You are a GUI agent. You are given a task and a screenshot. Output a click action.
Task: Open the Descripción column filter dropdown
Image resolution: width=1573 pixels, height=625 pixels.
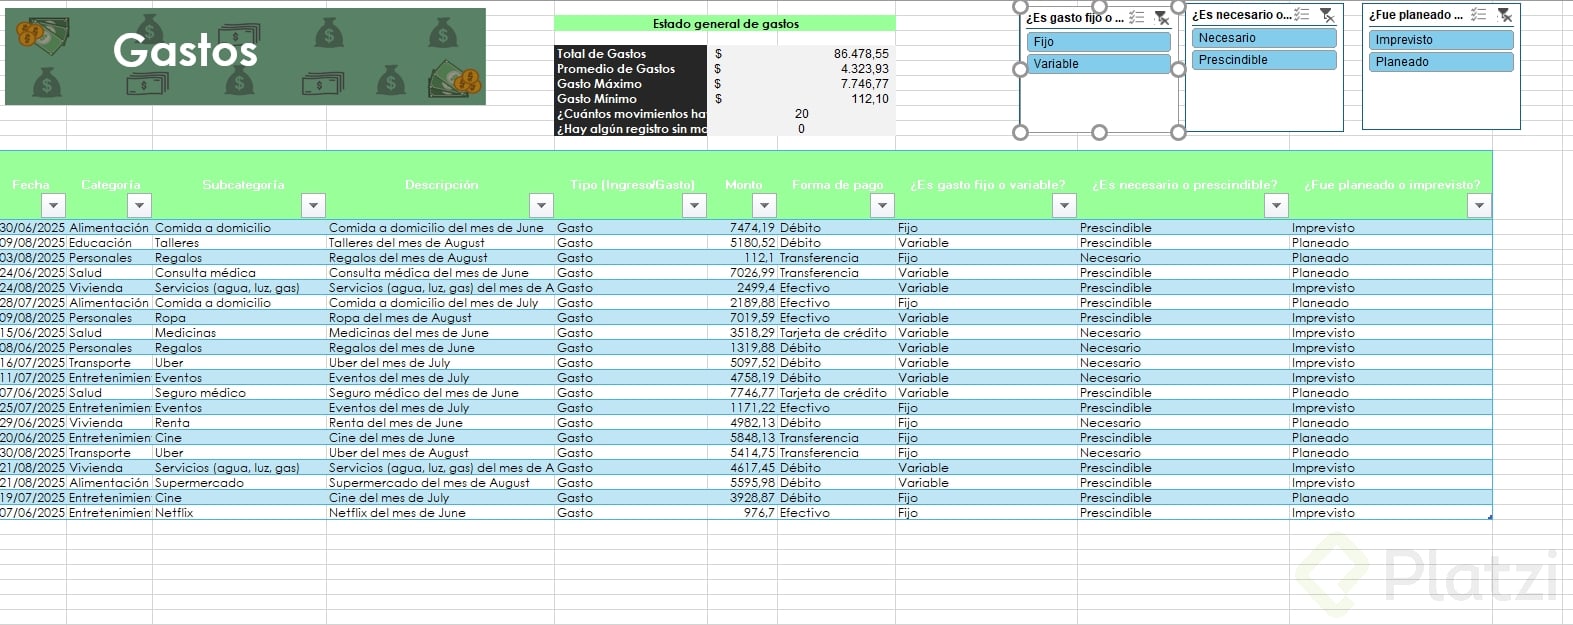pos(541,206)
